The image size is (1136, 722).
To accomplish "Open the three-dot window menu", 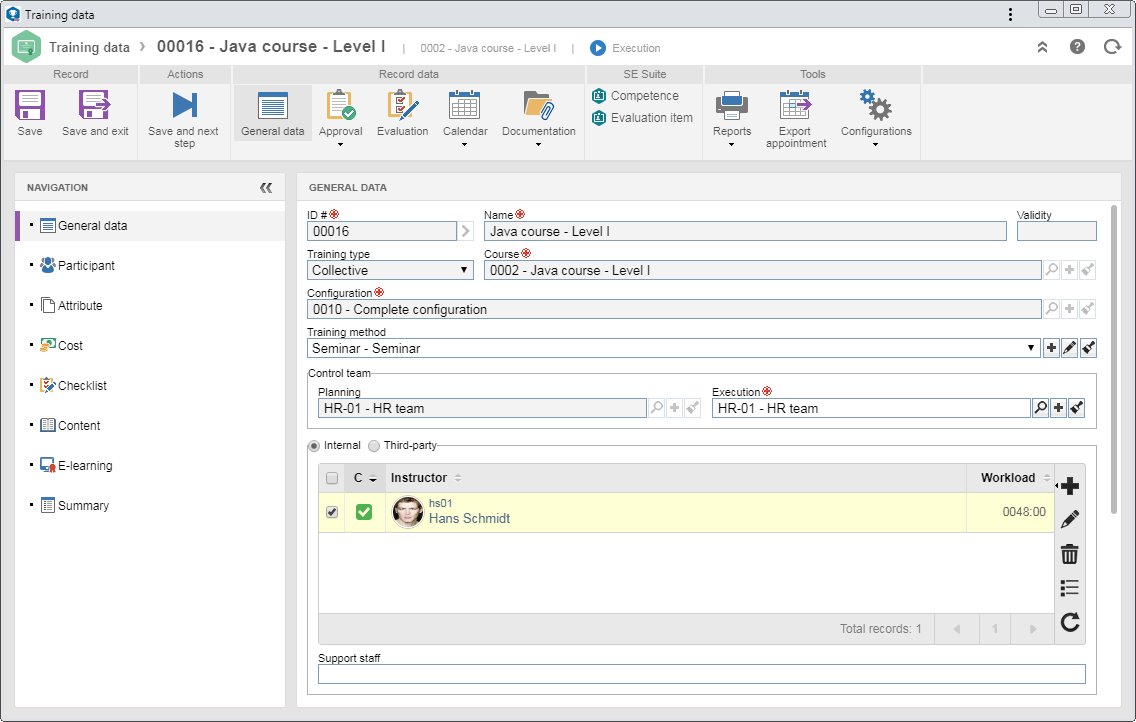I will coord(1010,14).
